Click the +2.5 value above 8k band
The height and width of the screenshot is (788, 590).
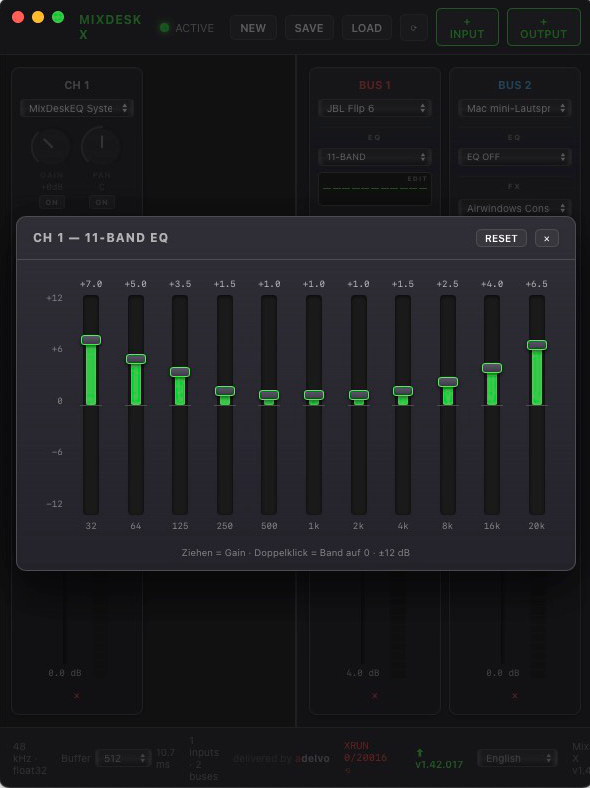[448, 284]
